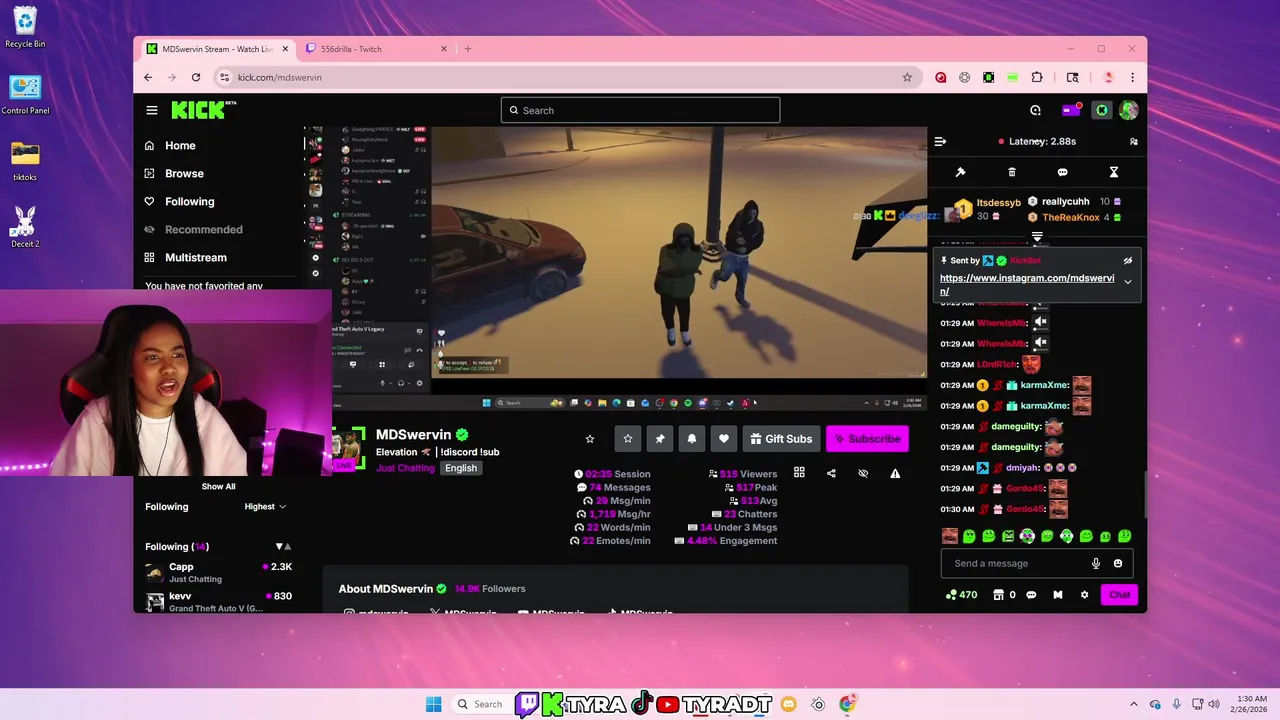Viewport: 1280px width, 720px height.
Task: Click the Subscribe button
Action: pos(867,438)
